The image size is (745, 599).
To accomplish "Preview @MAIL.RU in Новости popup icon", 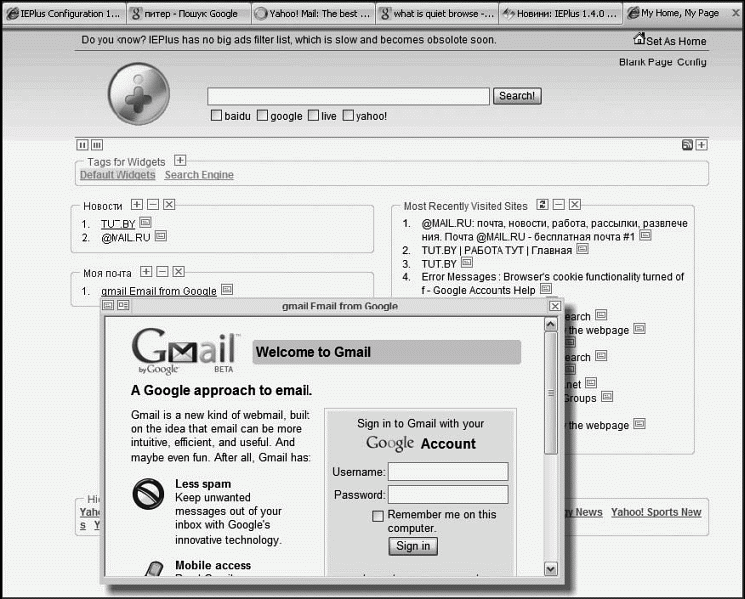I will click(x=161, y=236).
